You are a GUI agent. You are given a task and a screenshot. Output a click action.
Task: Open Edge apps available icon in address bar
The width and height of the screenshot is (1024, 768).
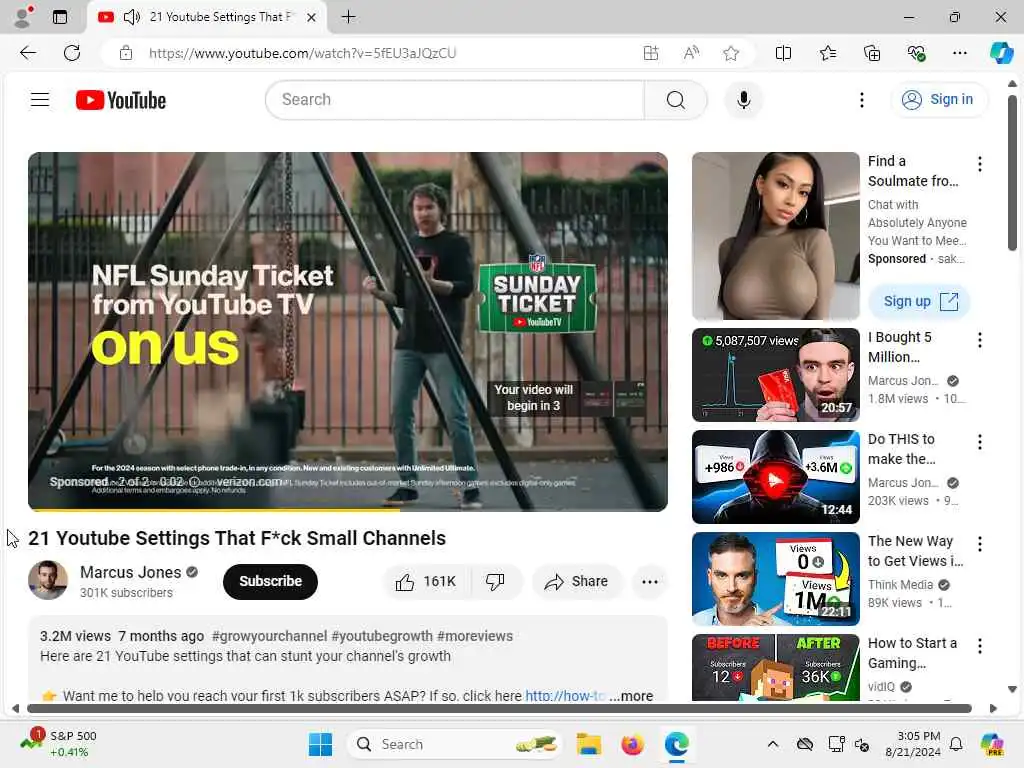pyautogui.click(x=650, y=53)
